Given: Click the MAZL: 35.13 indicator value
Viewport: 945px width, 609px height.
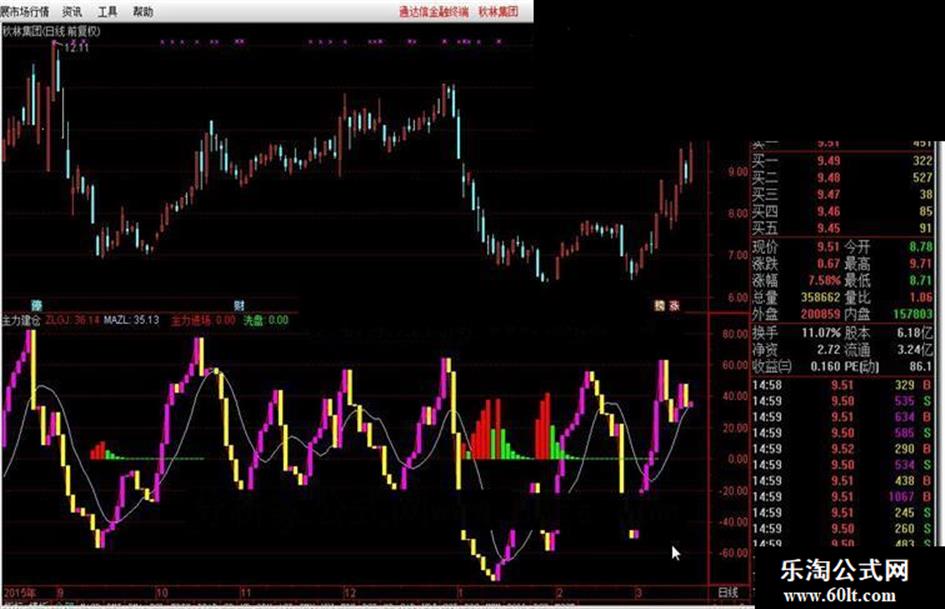Looking at the screenshot, I should pos(131,320).
